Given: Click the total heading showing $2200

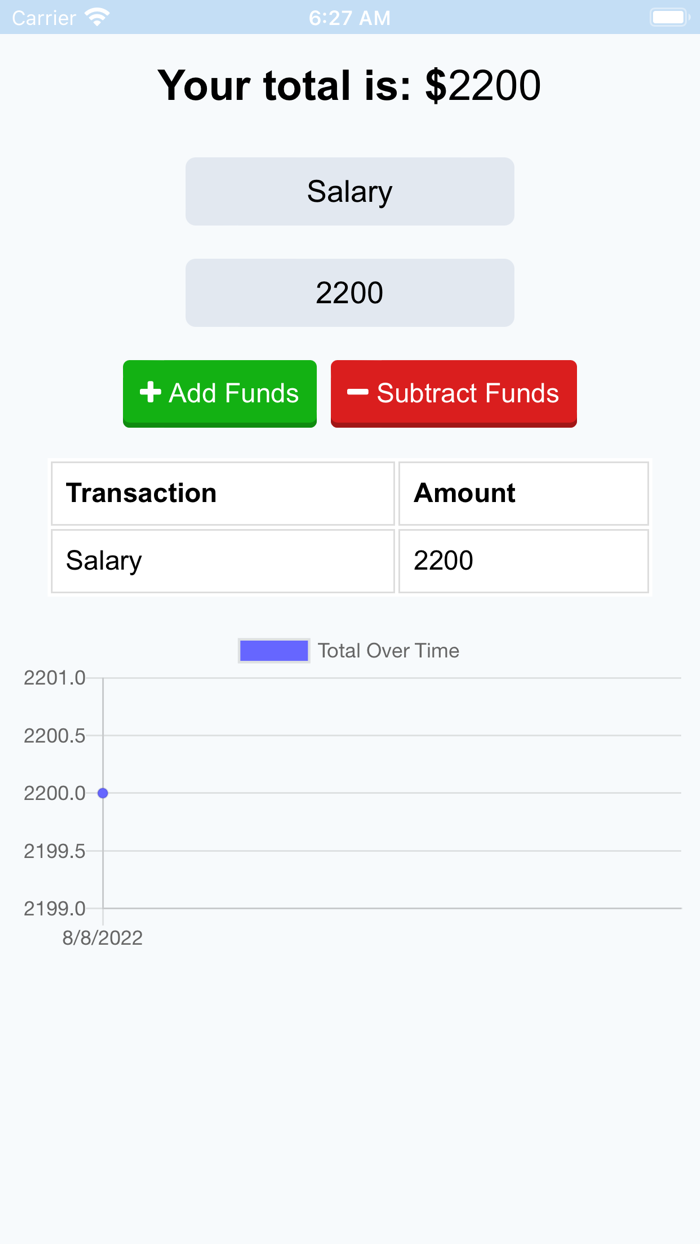Looking at the screenshot, I should [x=349, y=85].
